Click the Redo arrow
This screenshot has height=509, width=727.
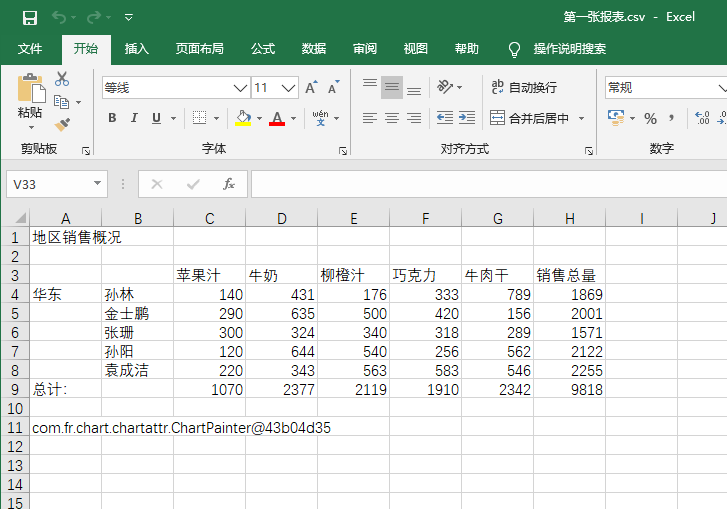pyautogui.click(x=93, y=18)
